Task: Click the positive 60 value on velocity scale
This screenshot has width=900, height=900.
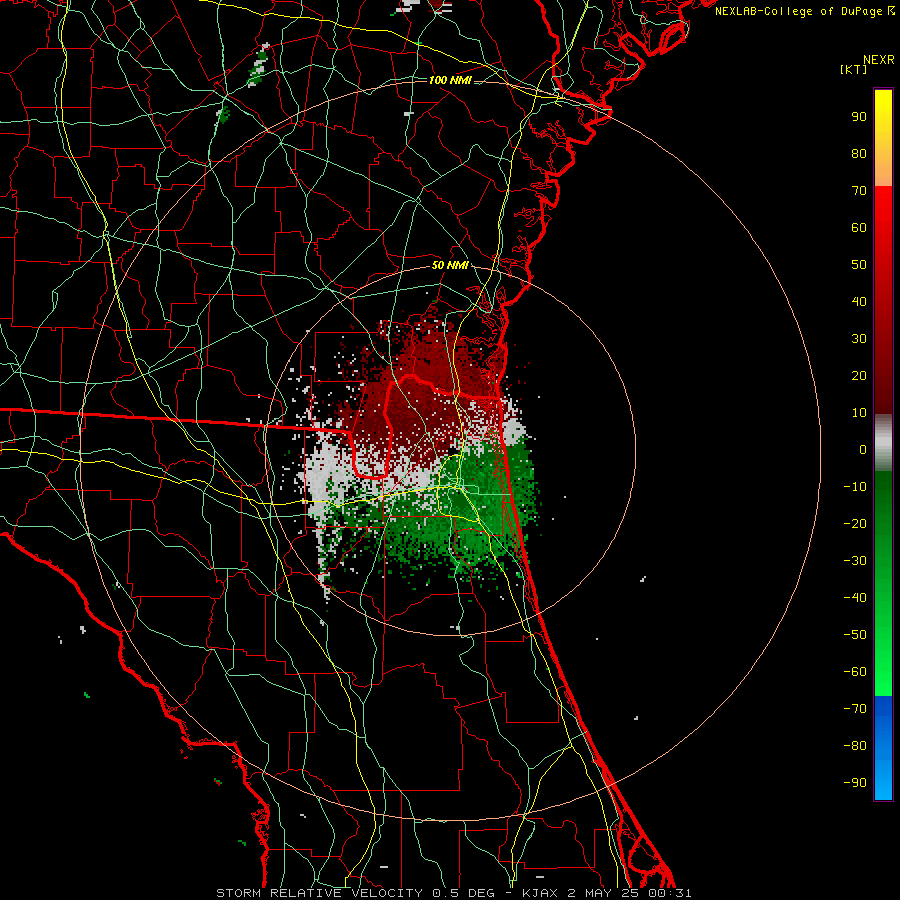Action: 859,227
